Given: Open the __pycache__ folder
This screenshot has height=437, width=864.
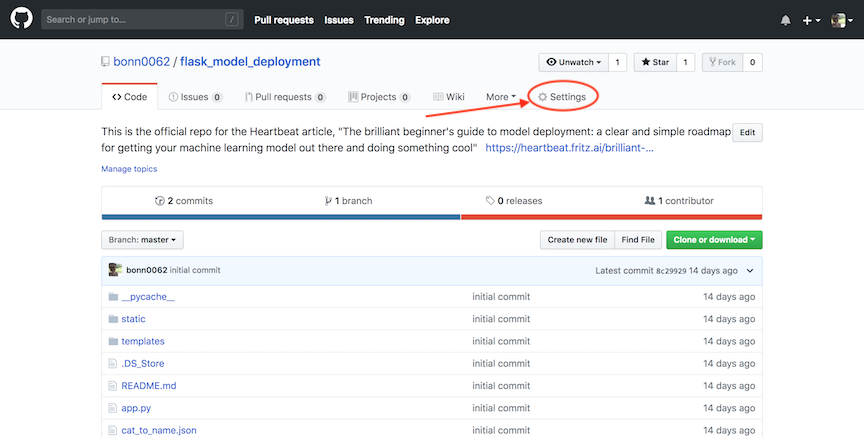Looking at the screenshot, I should [x=148, y=297].
